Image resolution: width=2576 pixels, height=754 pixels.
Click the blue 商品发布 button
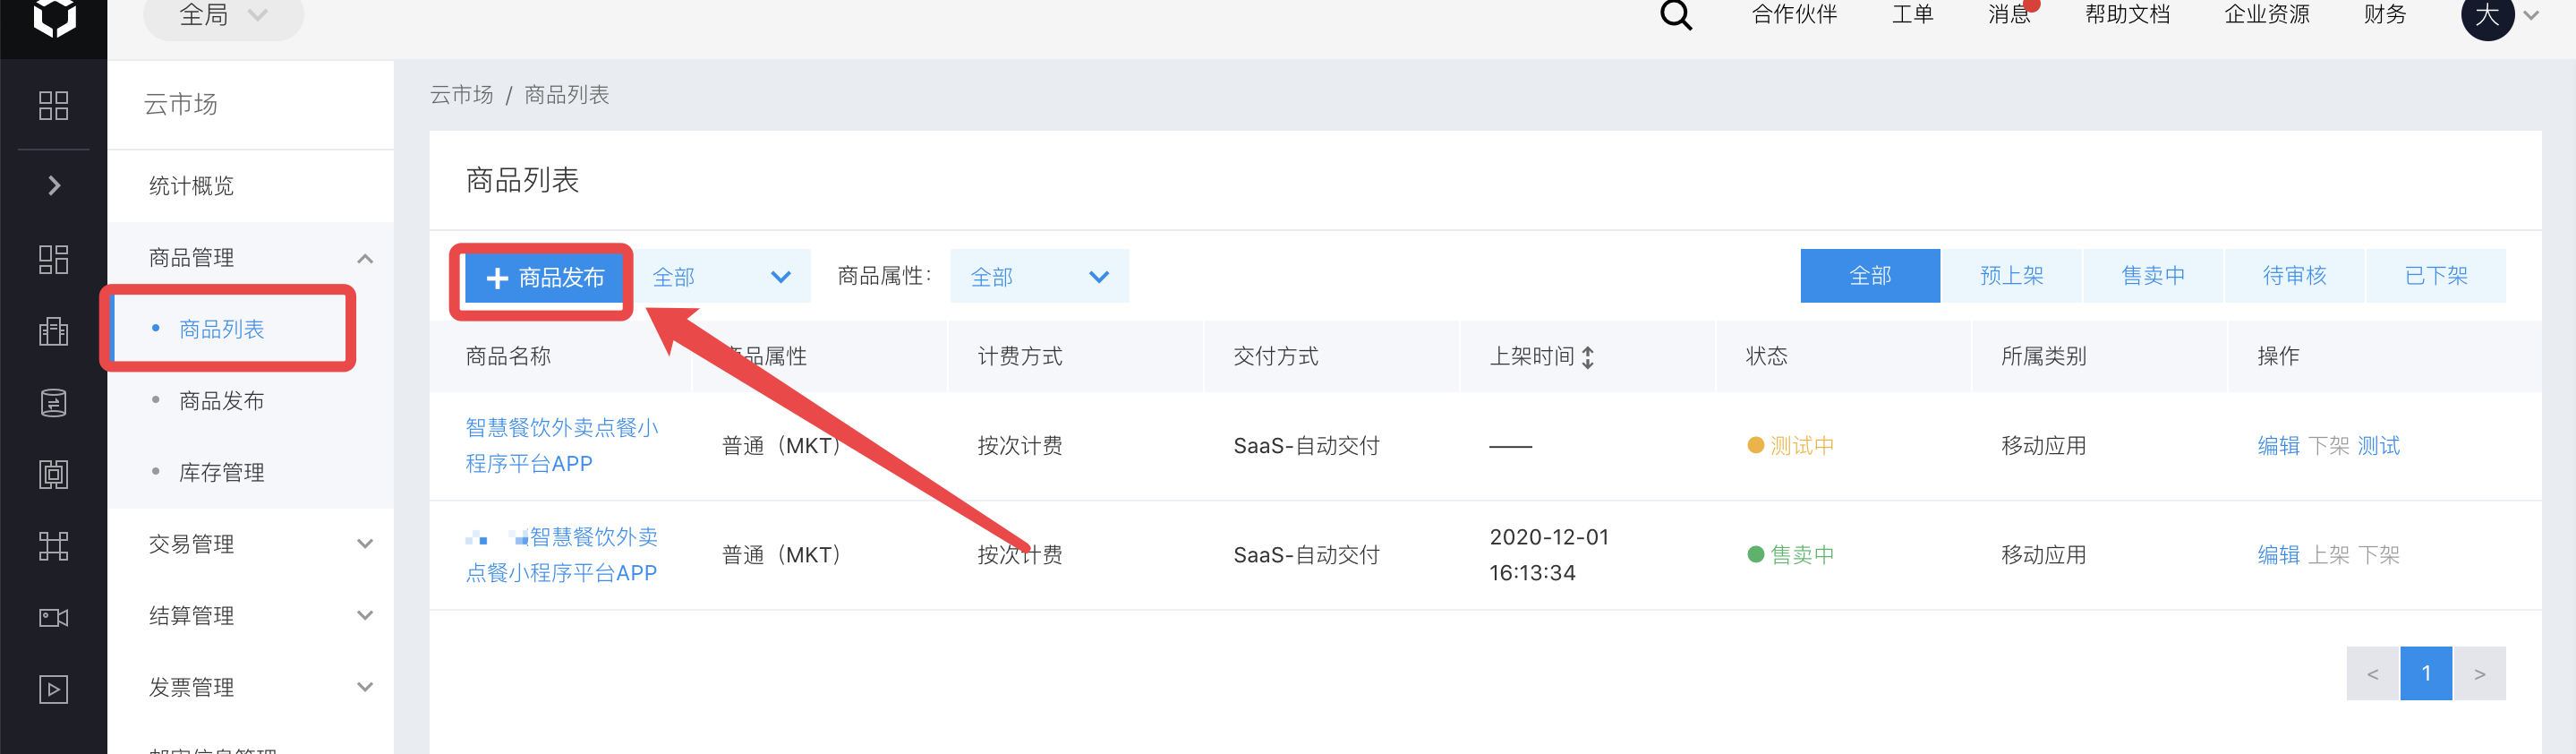[545, 278]
